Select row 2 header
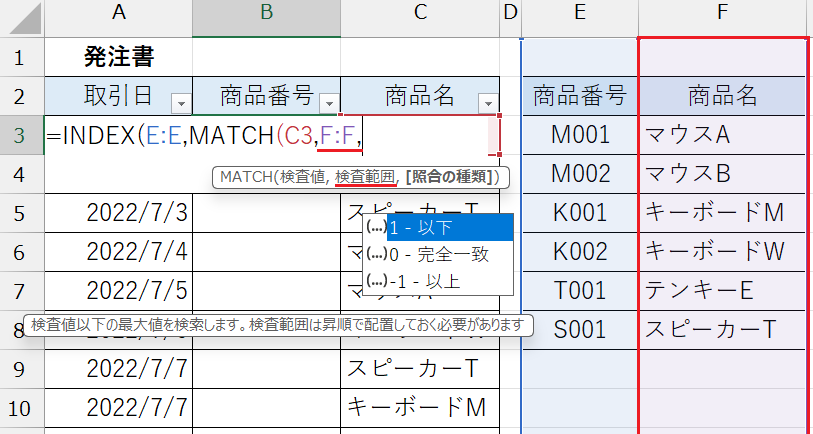This screenshot has height=434, width=813. coord(22,96)
